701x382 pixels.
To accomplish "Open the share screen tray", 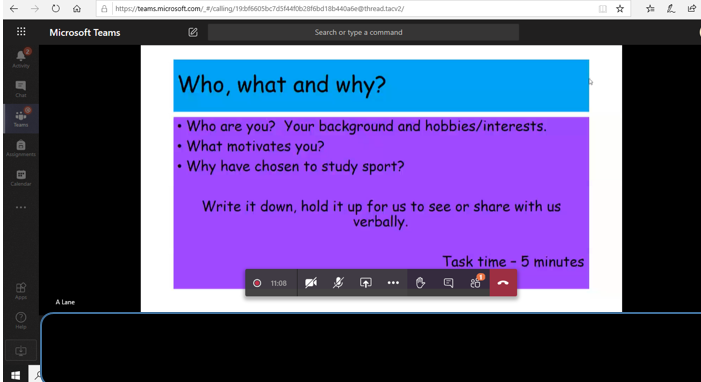I will click(x=366, y=283).
